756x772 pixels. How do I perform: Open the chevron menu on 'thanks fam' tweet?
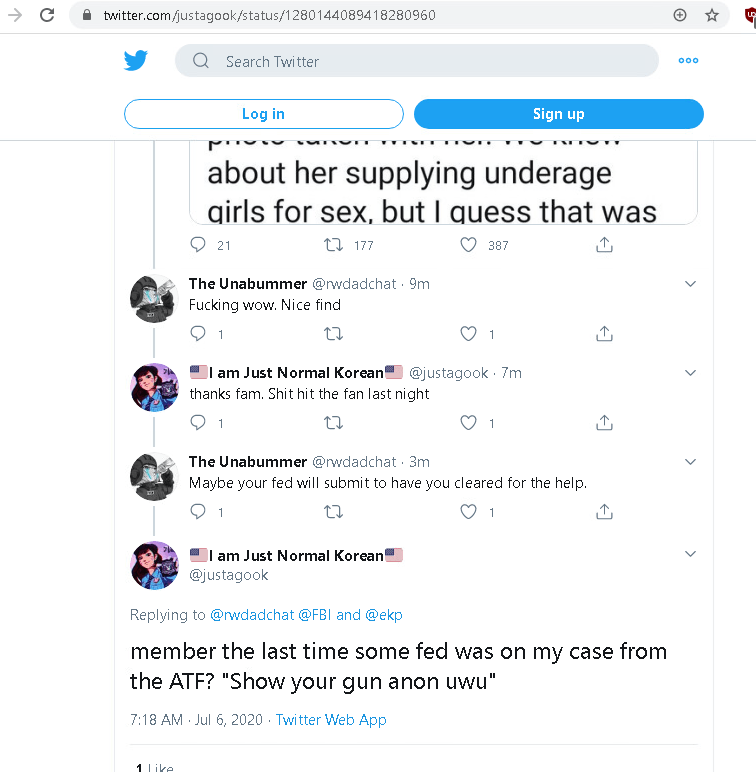[x=690, y=373]
